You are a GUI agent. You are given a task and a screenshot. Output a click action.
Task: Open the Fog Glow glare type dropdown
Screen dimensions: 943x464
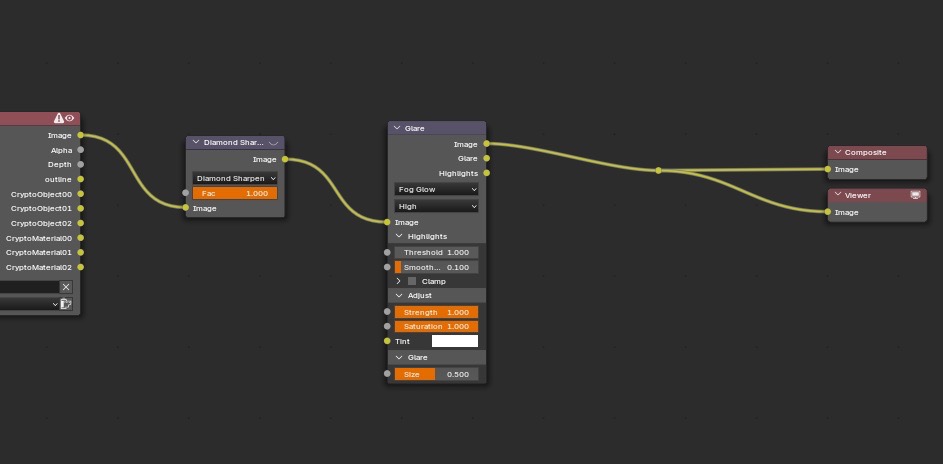click(437, 189)
